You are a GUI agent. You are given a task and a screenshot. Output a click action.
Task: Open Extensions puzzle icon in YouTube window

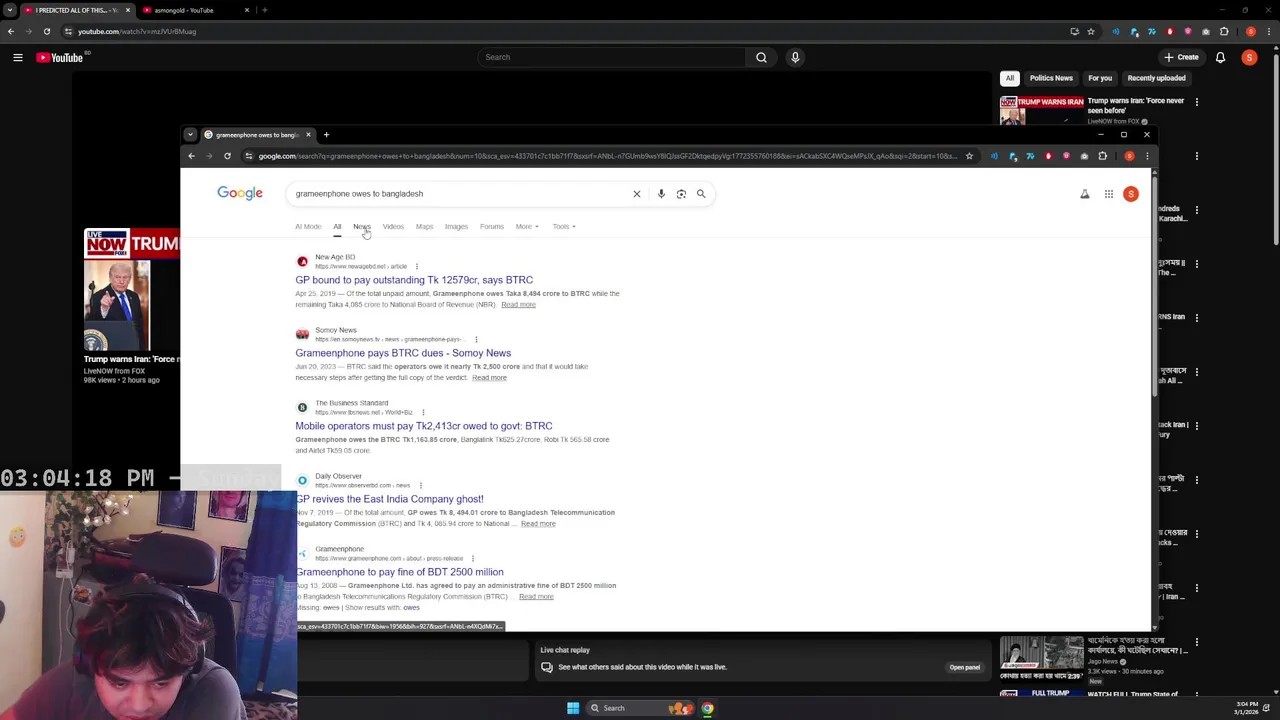point(1224,31)
